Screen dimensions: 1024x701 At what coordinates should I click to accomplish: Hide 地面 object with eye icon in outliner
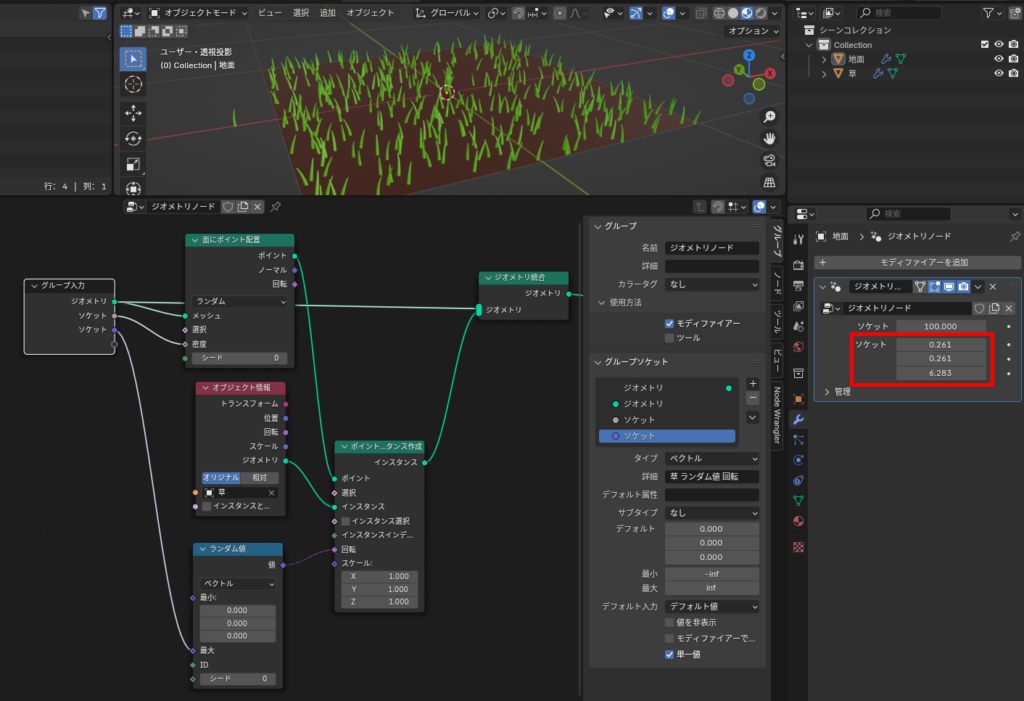998,59
